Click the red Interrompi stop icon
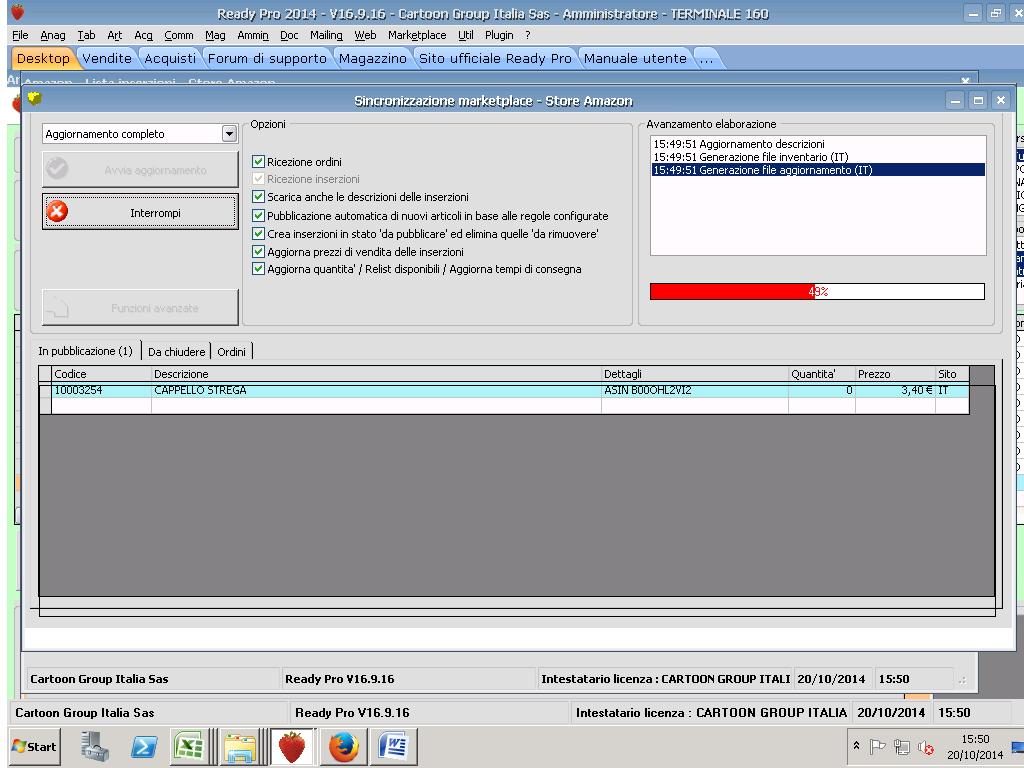 point(57,212)
